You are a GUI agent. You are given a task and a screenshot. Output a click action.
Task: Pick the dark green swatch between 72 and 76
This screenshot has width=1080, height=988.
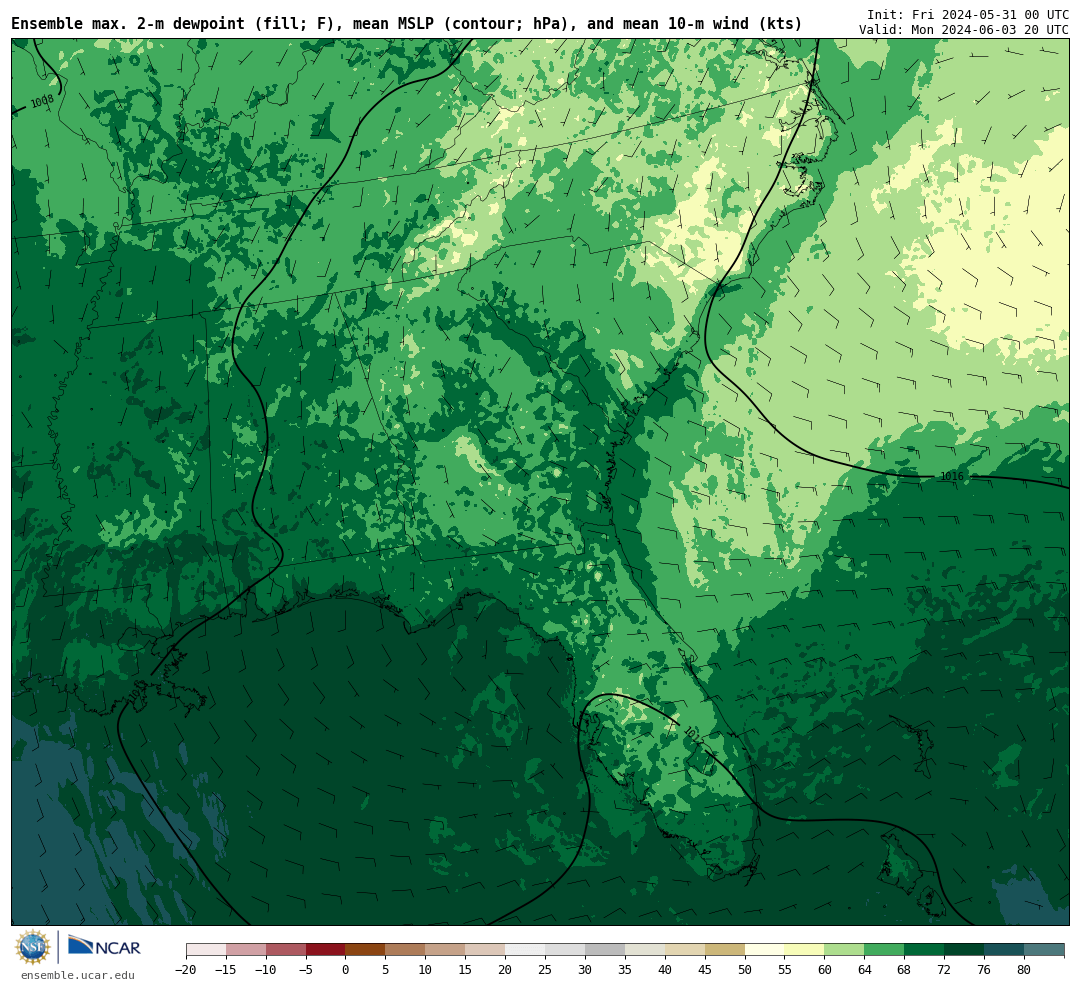point(965,950)
